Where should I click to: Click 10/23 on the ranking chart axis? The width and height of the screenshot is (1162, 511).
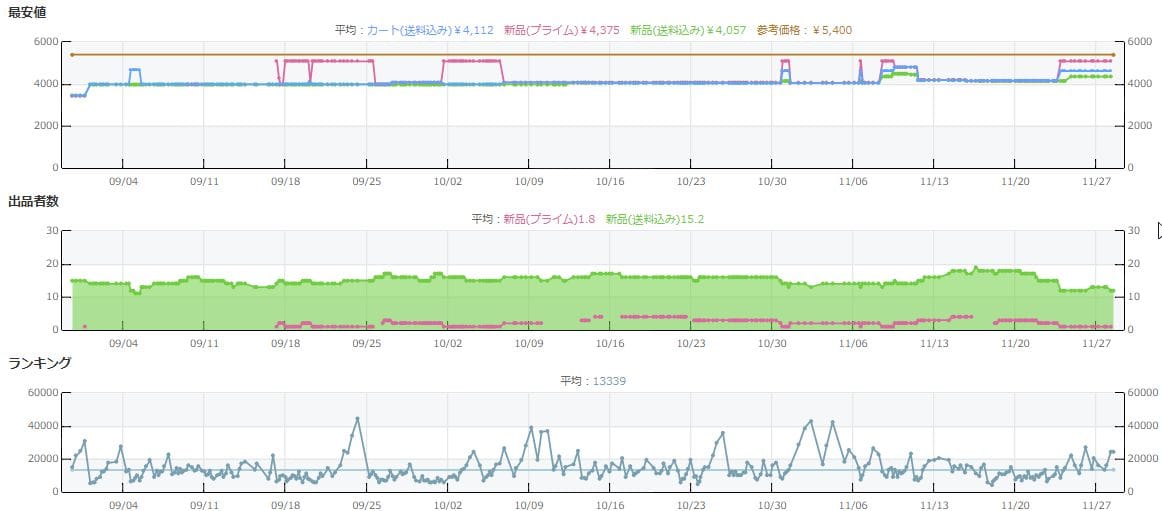pyautogui.click(x=690, y=505)
